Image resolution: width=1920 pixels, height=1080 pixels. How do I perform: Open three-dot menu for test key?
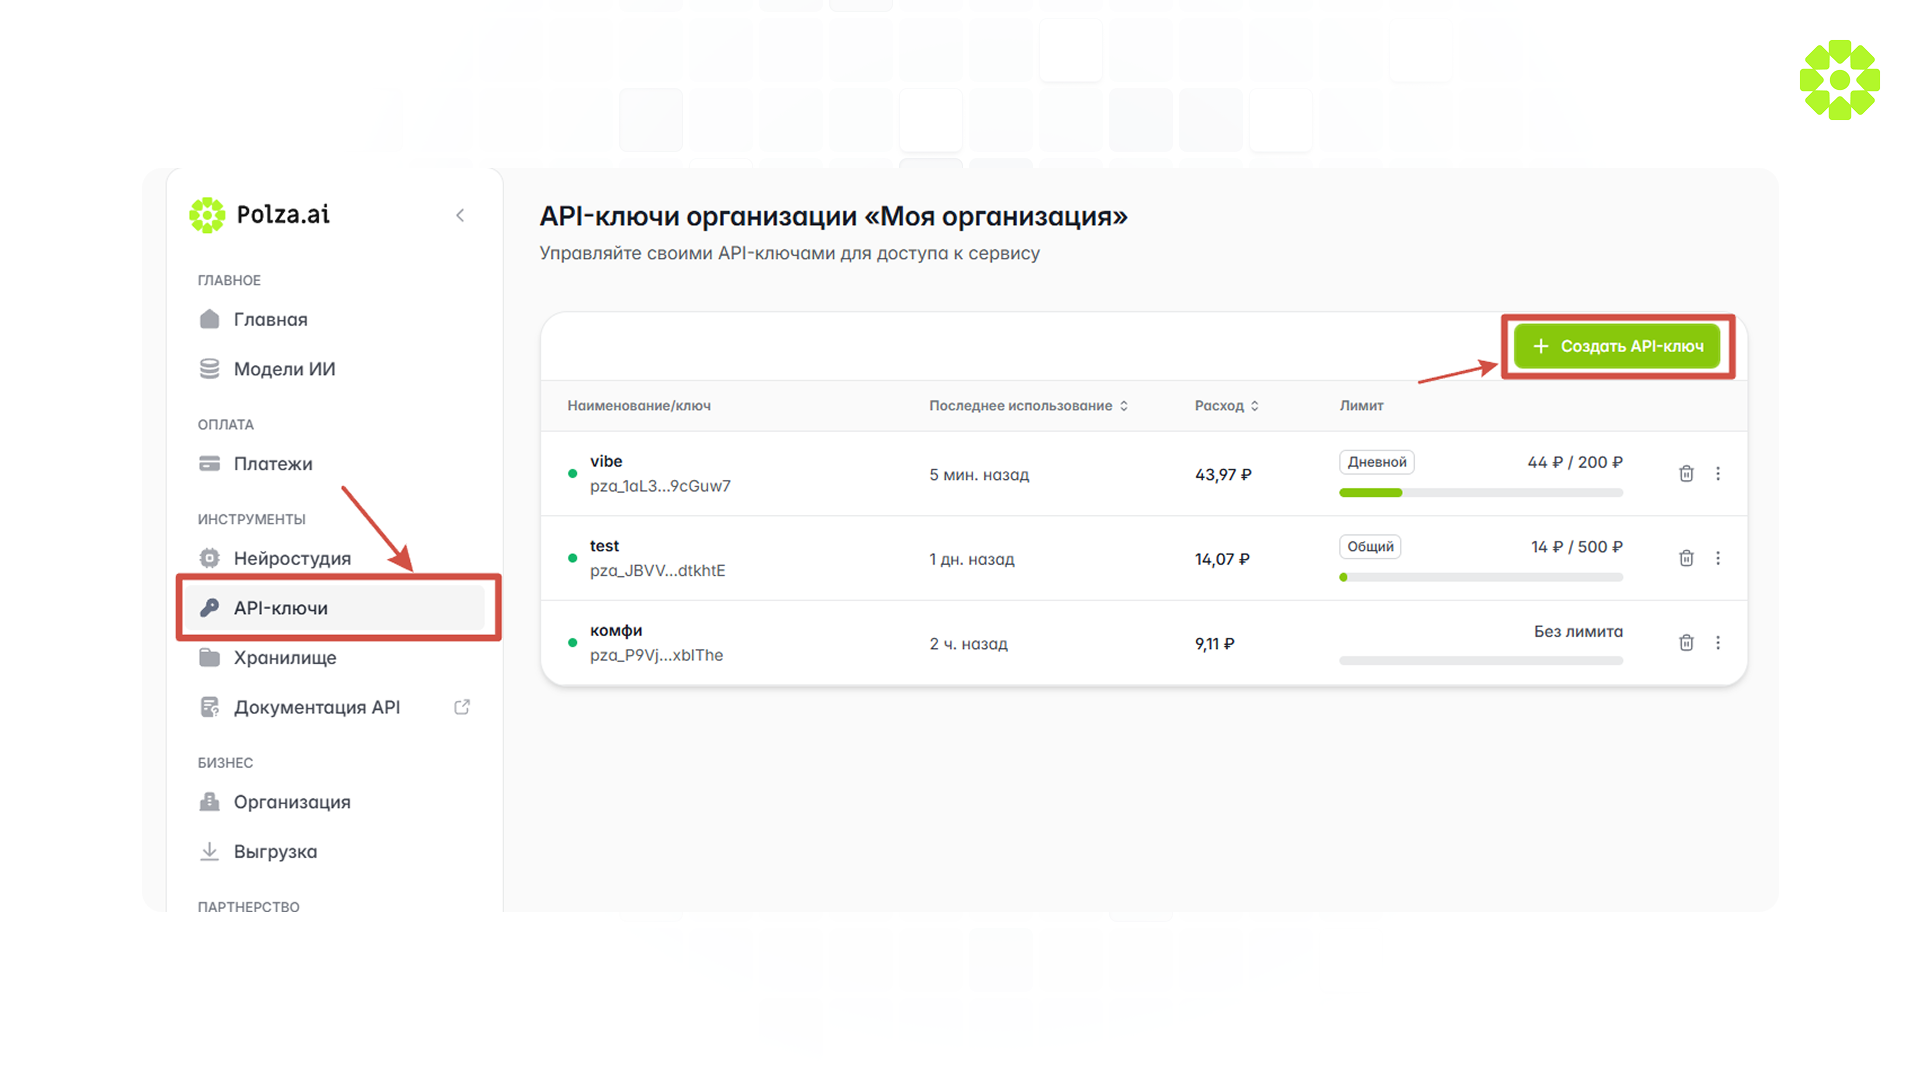coord(1718,558)
